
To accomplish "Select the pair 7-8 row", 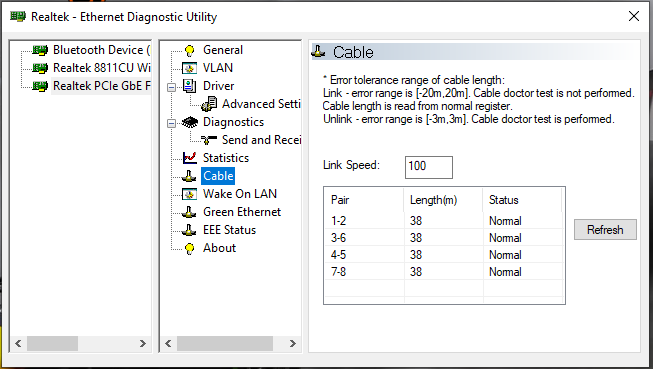I will 444,272.
